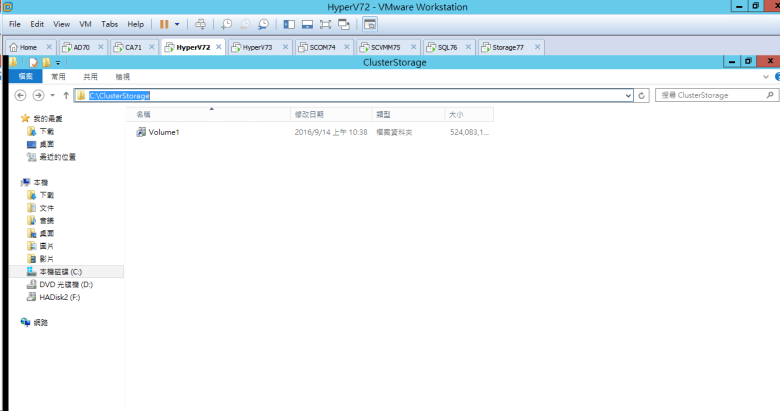Close the SQL76 tab
The image size is (780, 411).
click(468, 47)
